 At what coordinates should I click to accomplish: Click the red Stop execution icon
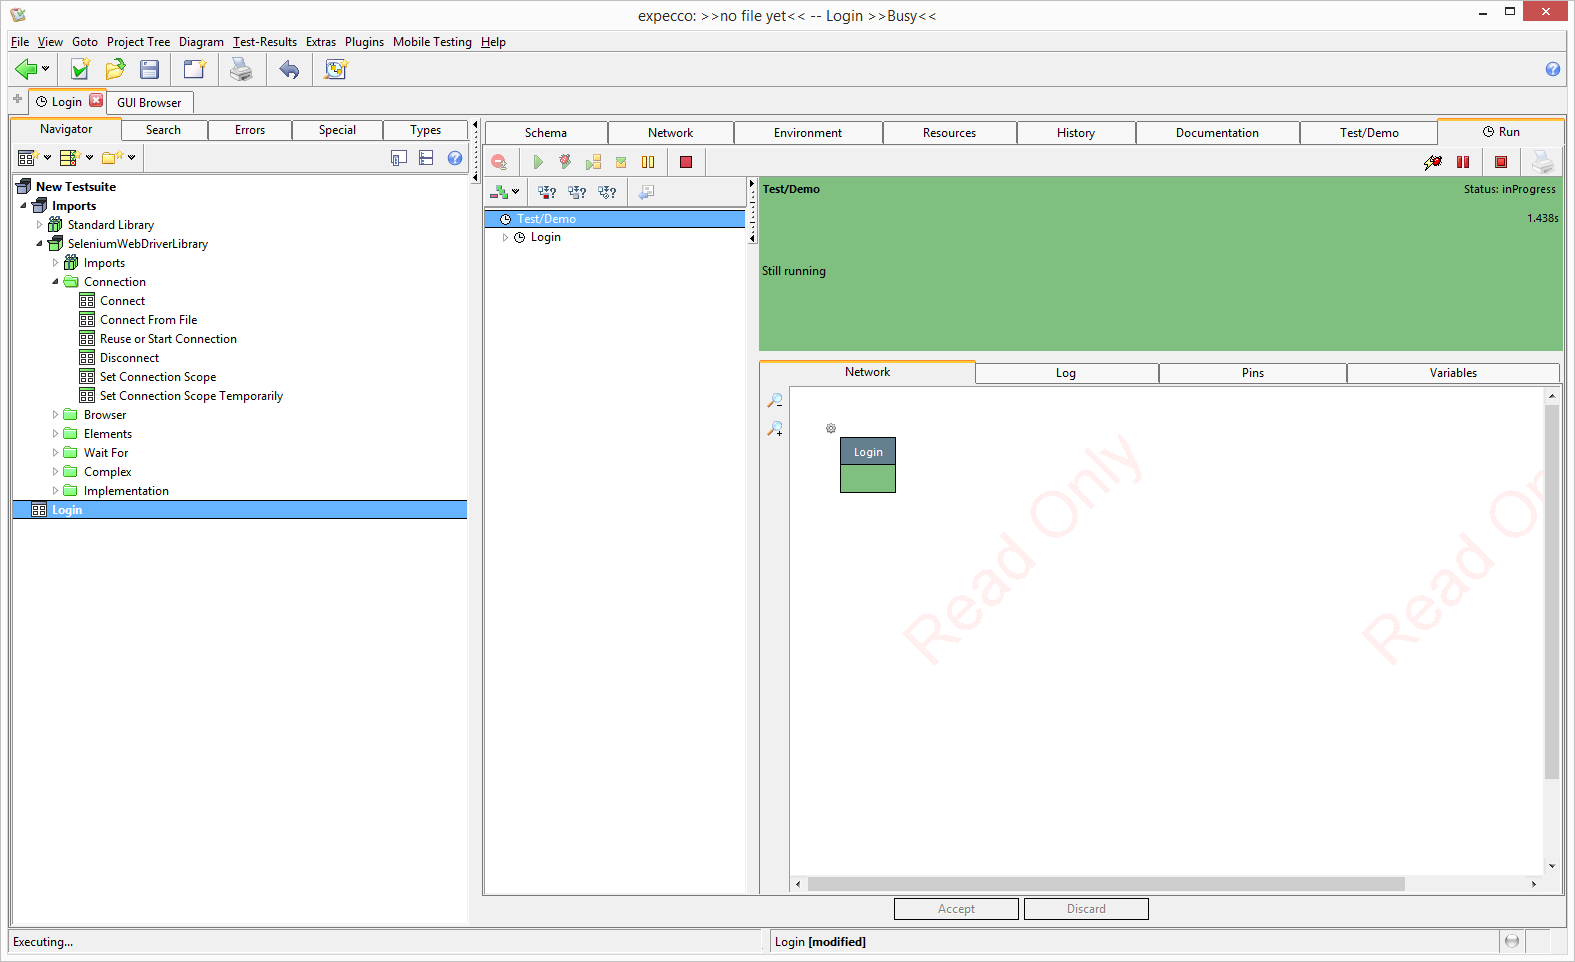pos(686,162)
